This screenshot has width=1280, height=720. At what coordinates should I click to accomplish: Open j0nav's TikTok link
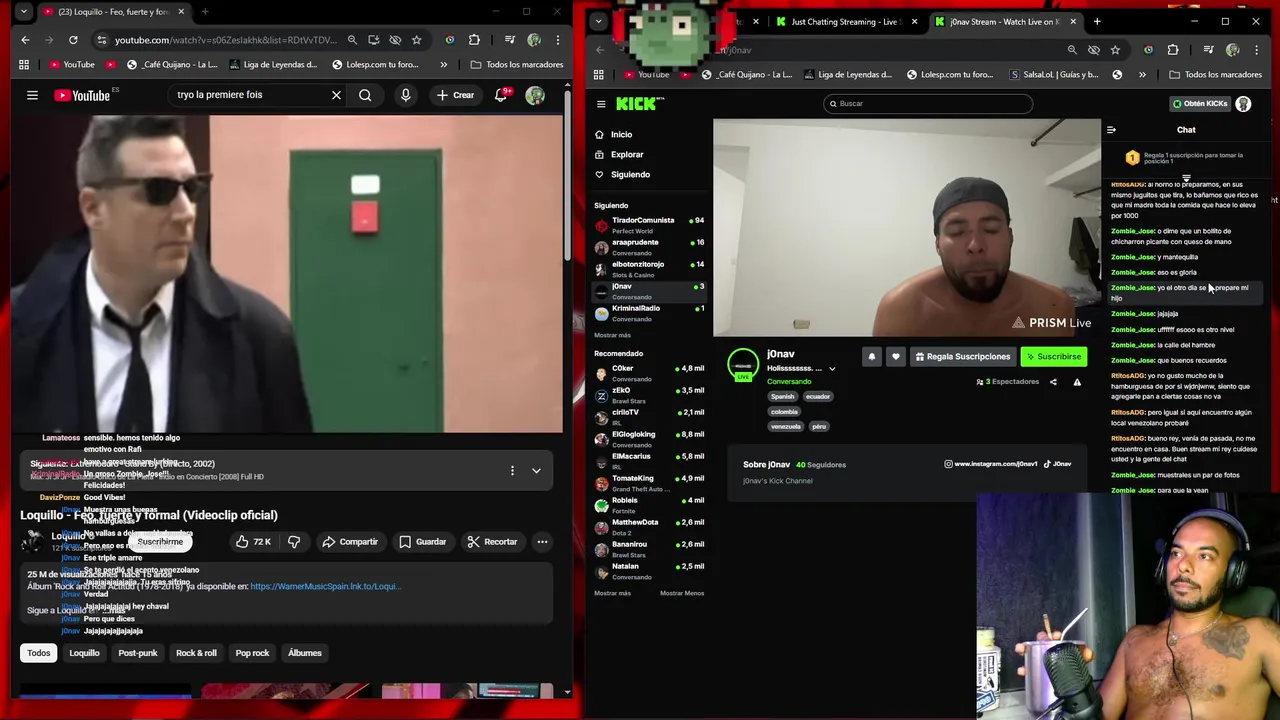click(x=1059, y=464)
